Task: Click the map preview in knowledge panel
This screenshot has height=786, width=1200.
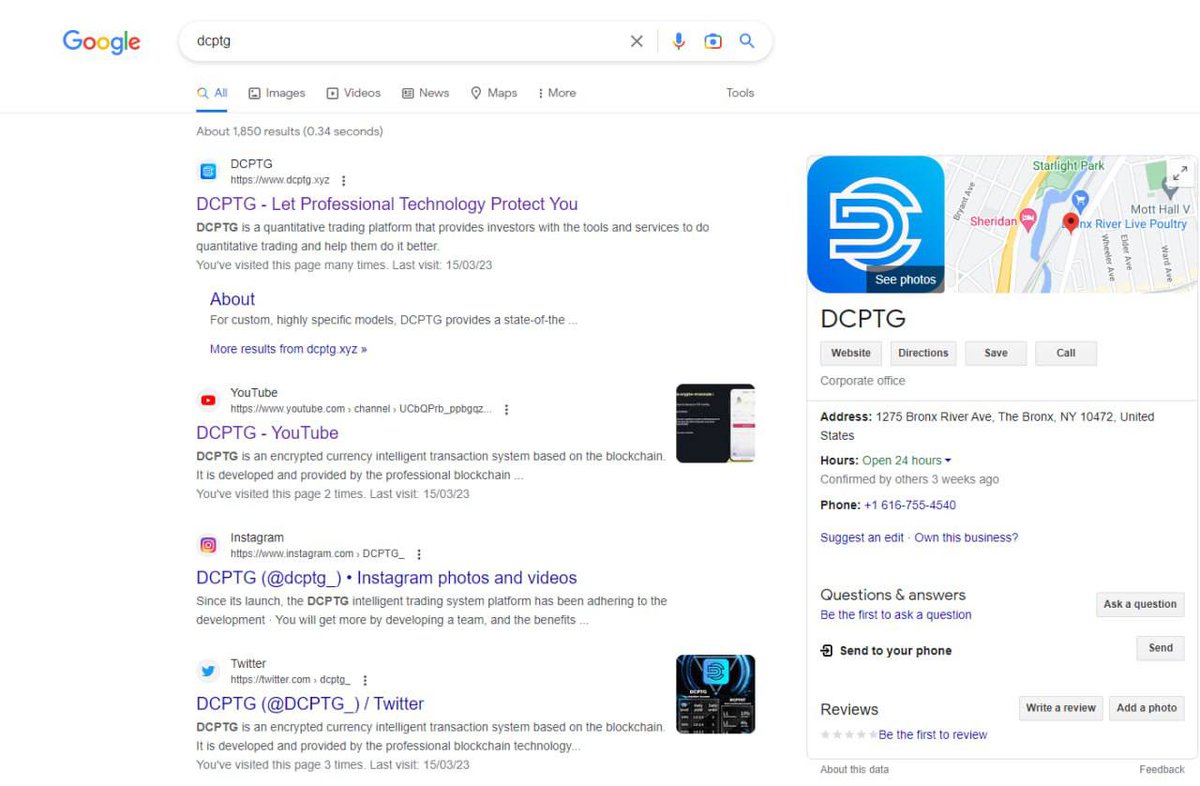Action: point(1071,224)
